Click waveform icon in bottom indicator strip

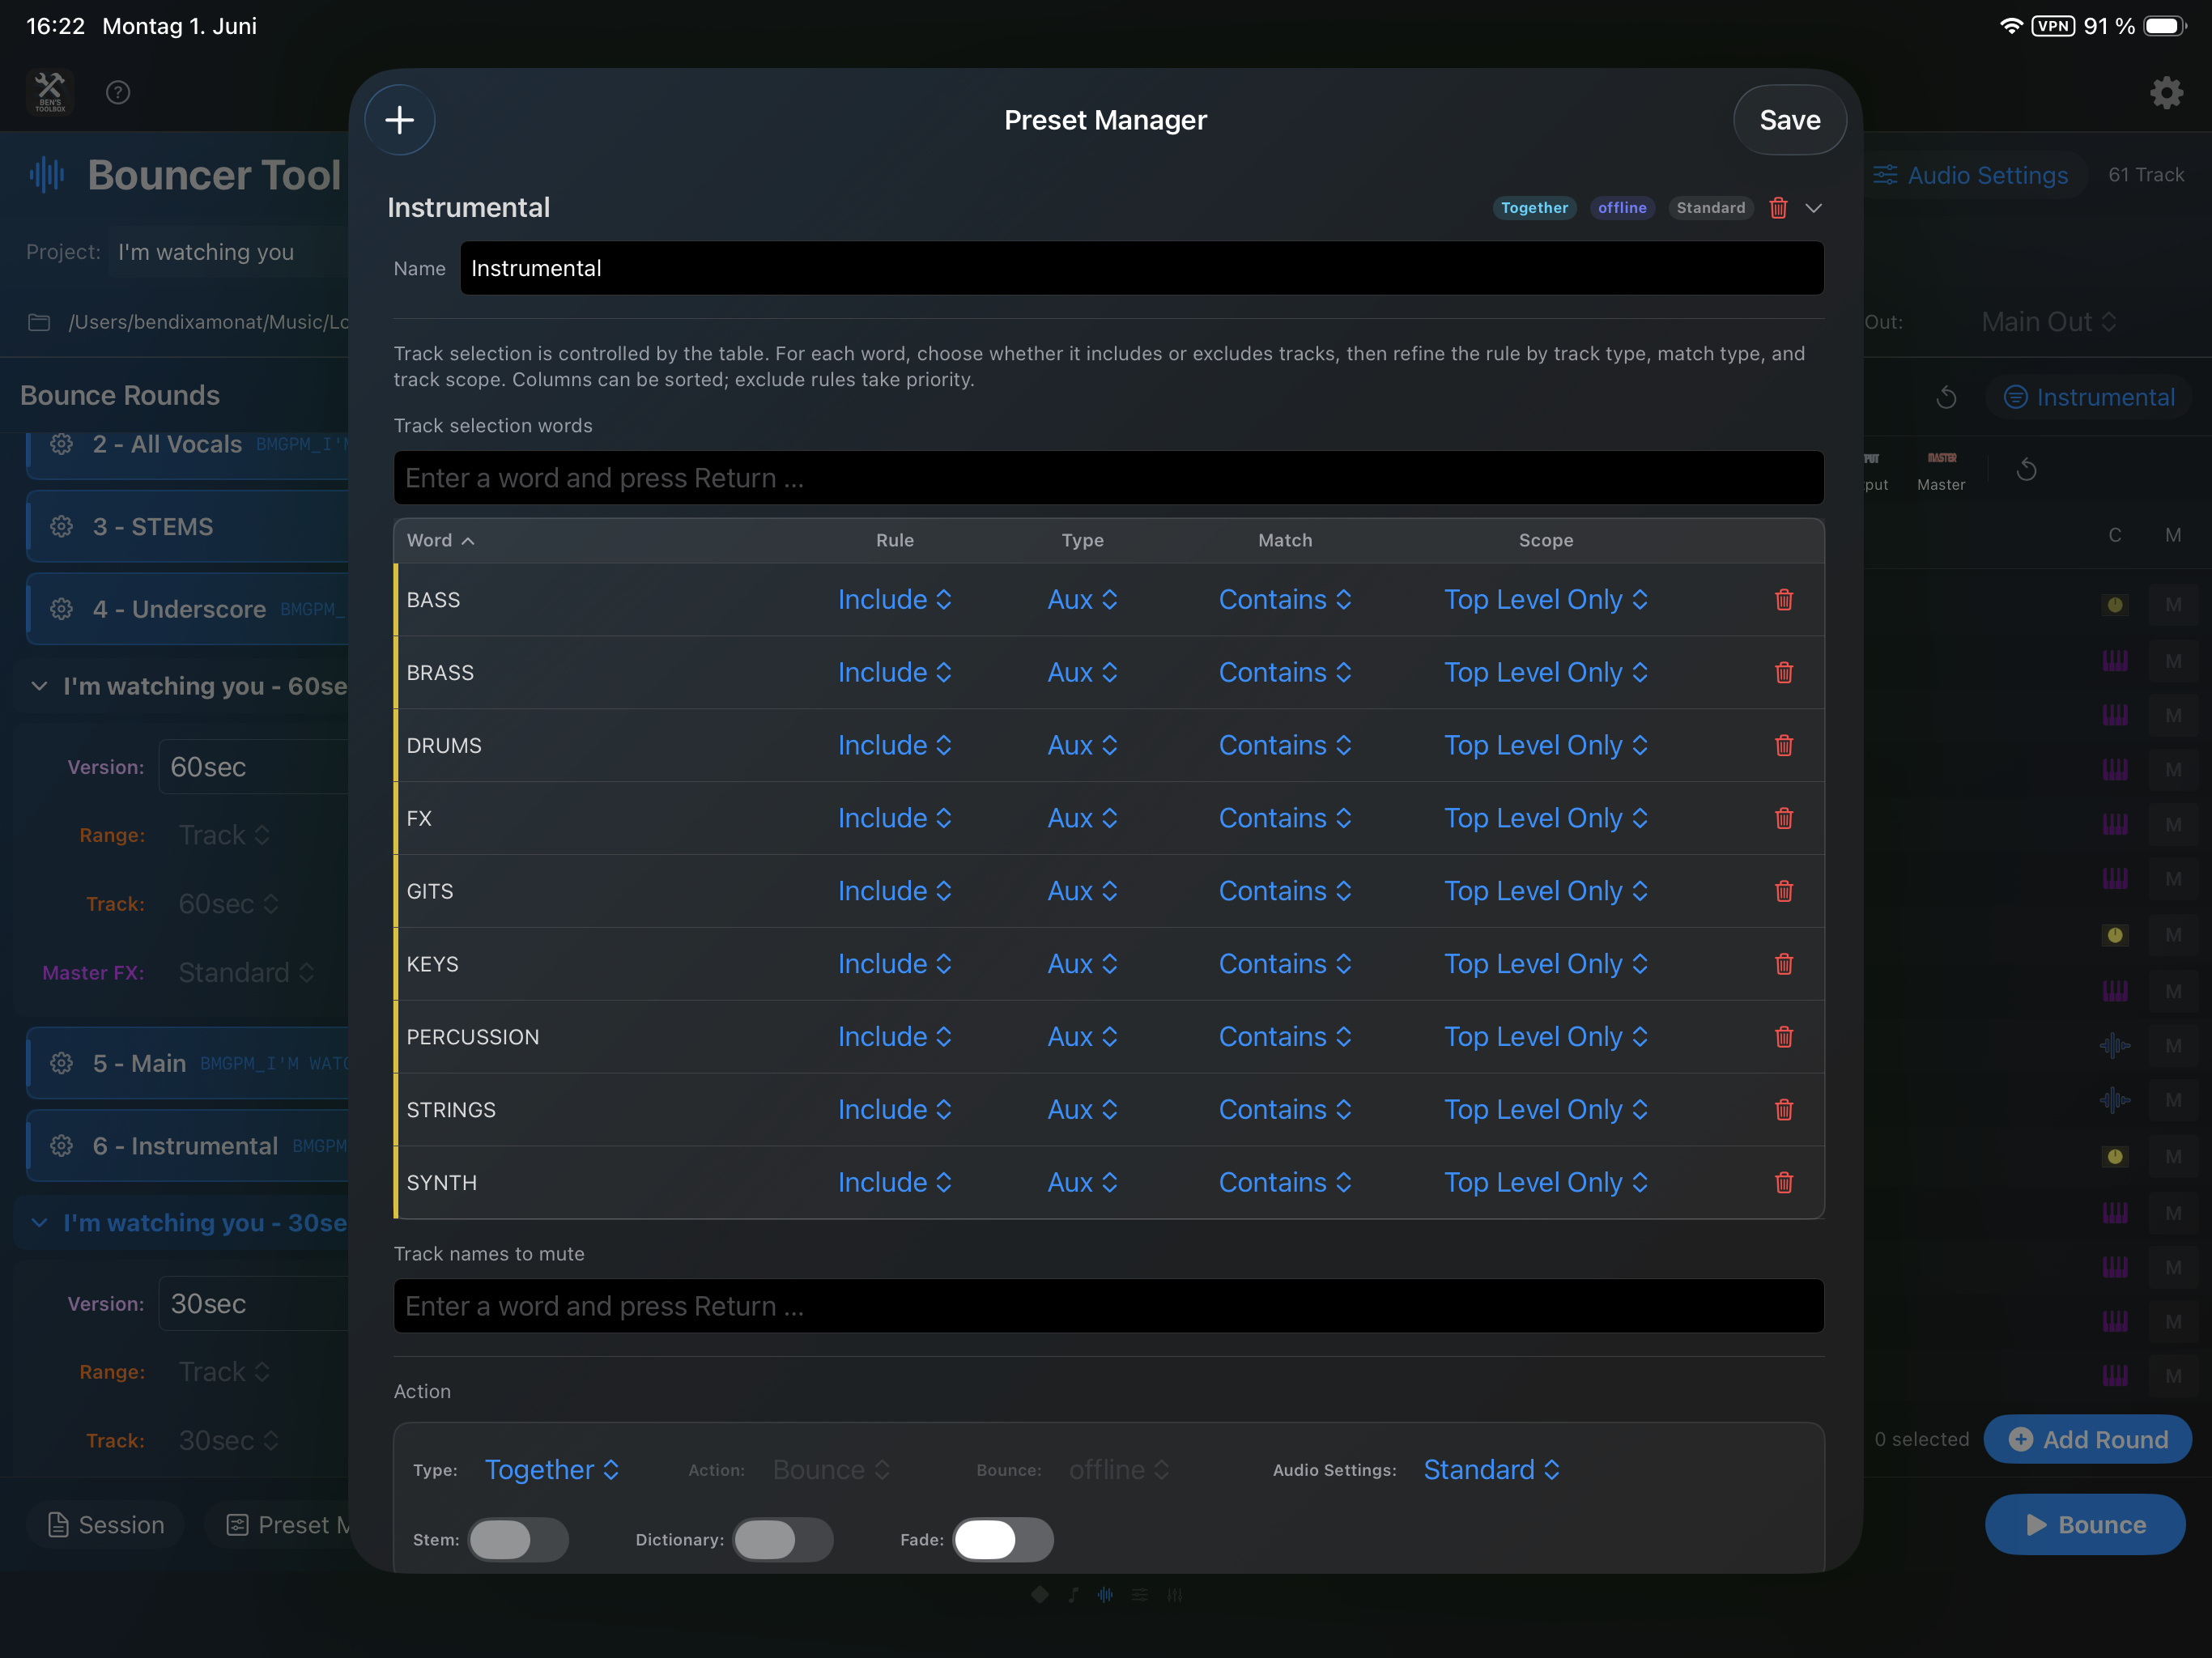pyautogui.click(x=1105, y=1595)
